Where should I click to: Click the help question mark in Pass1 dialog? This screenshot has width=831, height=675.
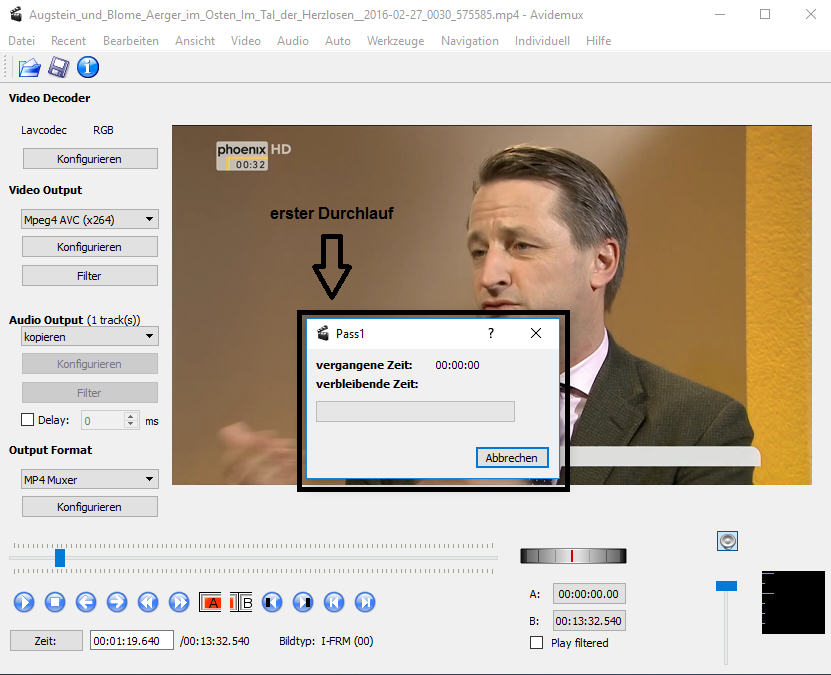(x=490, y=333)
